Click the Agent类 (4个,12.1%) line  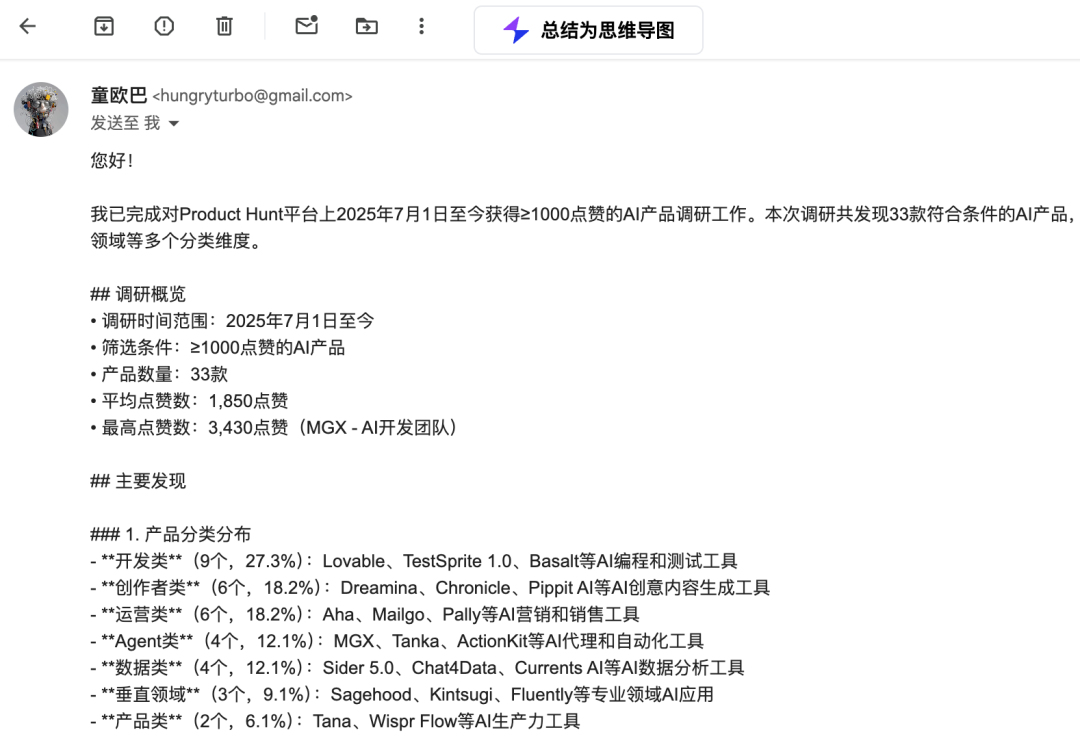coord(397,641)
